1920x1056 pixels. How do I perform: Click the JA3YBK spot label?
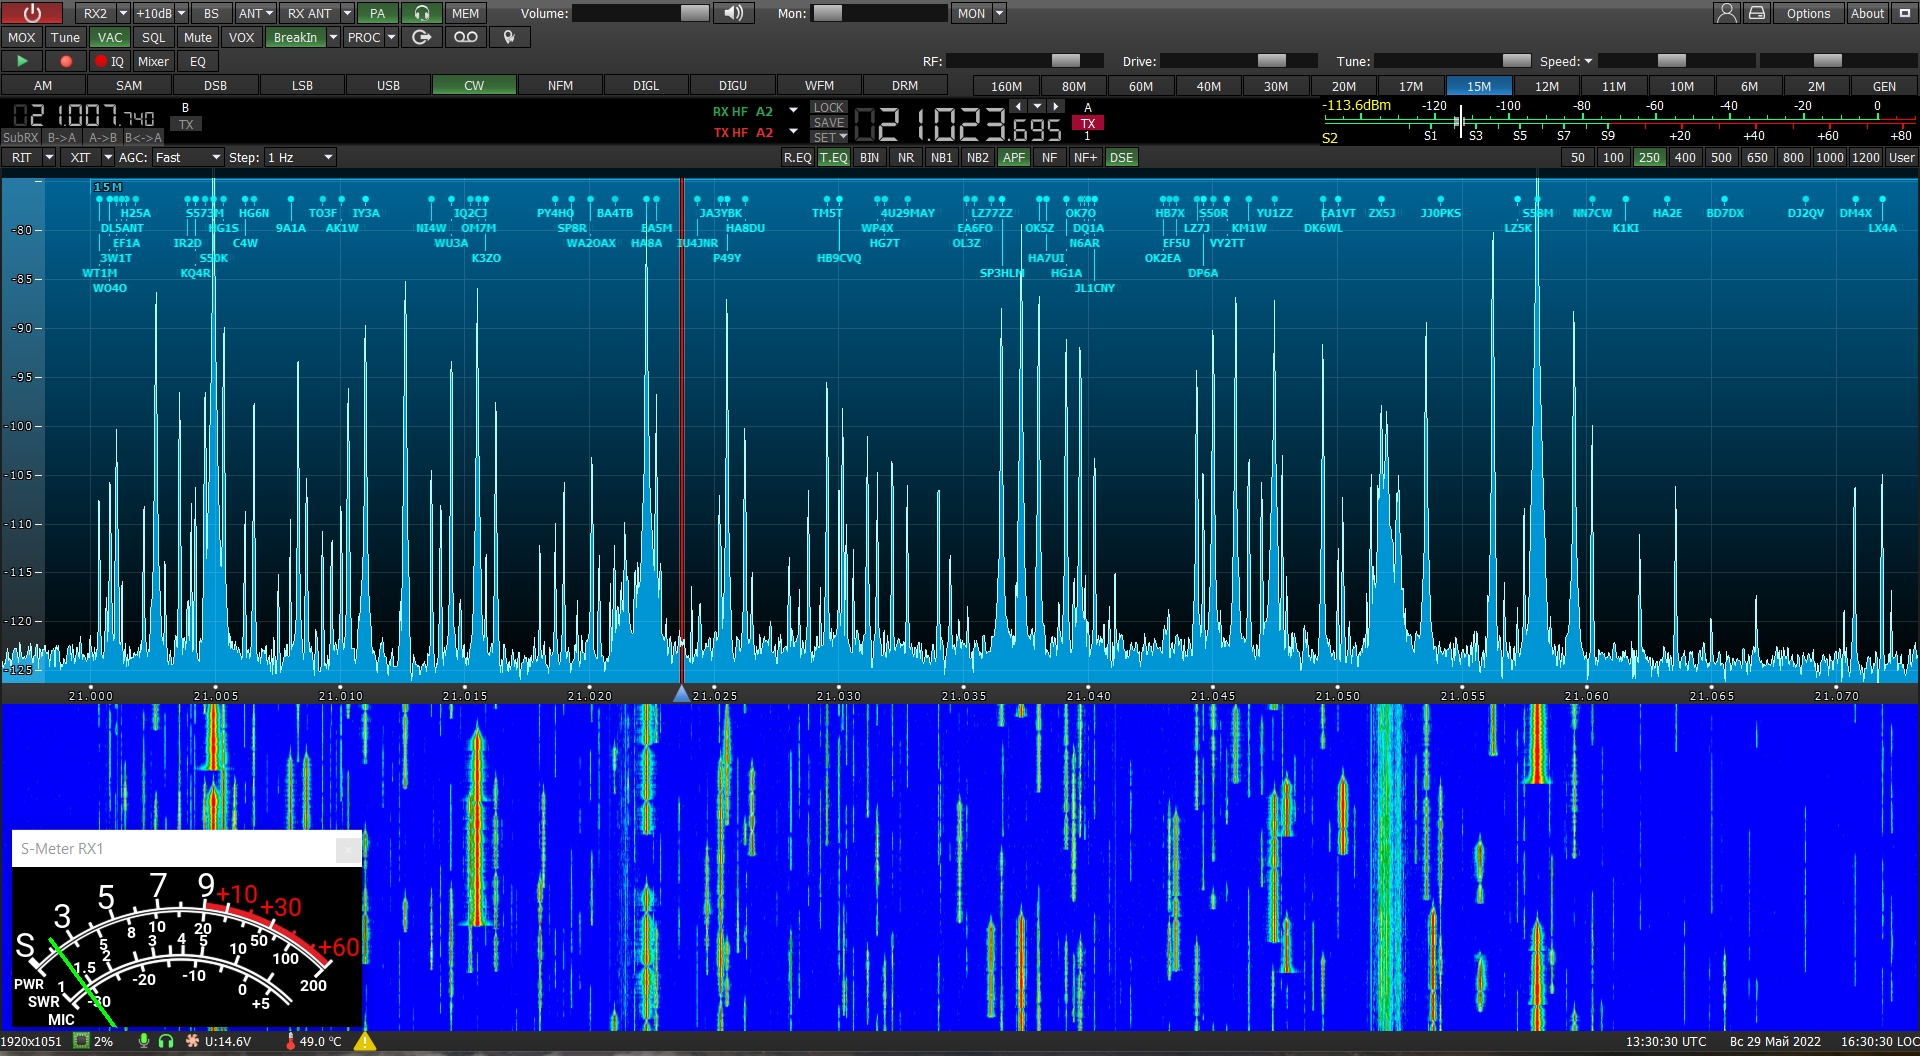click(721, 213)
